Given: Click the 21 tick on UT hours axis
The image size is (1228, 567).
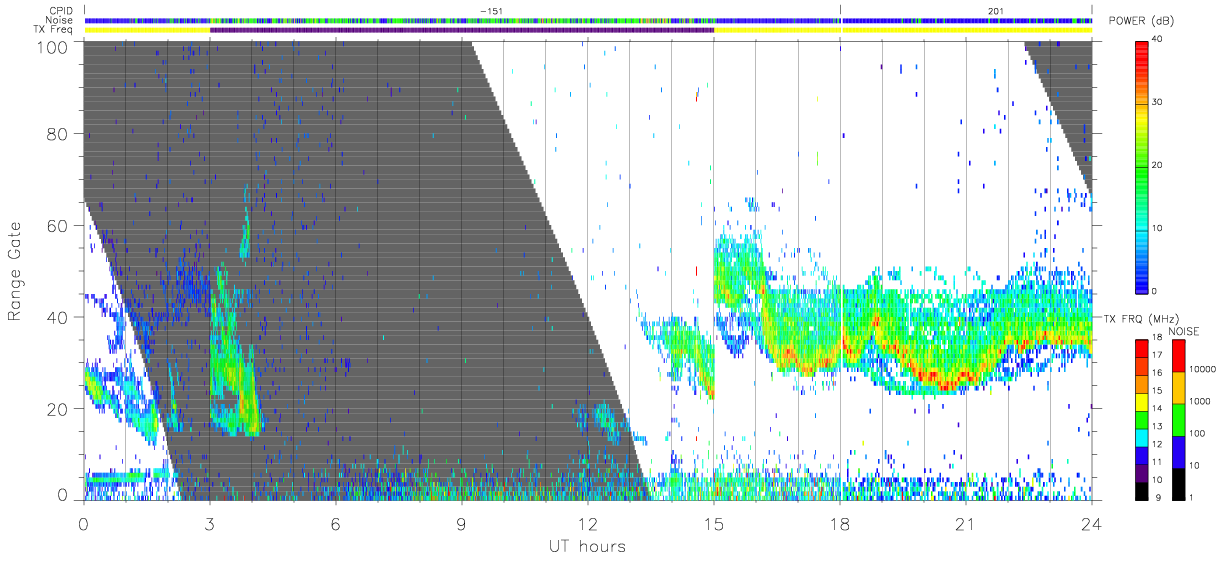Looking at the screenshot, I should (x=966, y=524).
